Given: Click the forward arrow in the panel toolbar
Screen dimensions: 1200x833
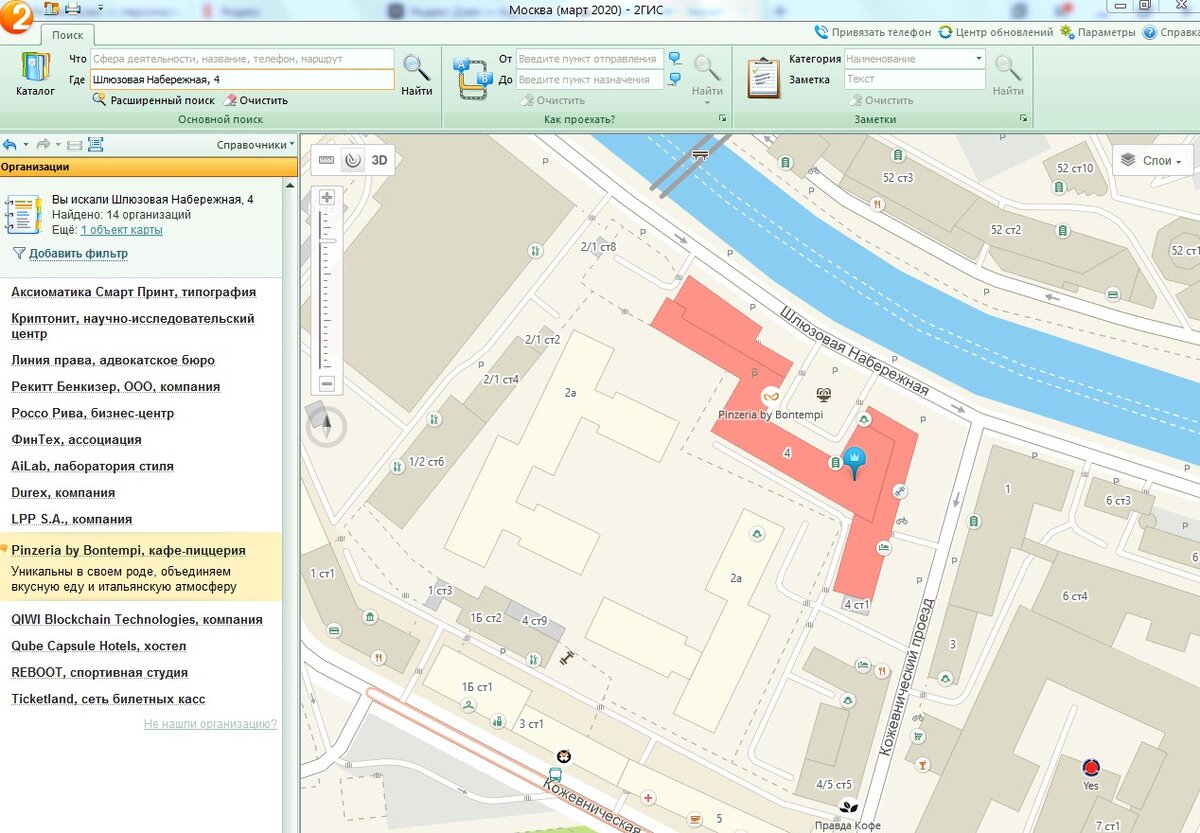Looking at the screenshot, I should (44, 144).
